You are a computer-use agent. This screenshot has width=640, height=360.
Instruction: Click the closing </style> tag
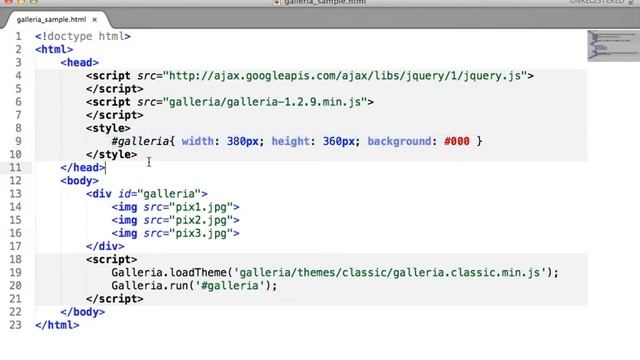point(111,154)
